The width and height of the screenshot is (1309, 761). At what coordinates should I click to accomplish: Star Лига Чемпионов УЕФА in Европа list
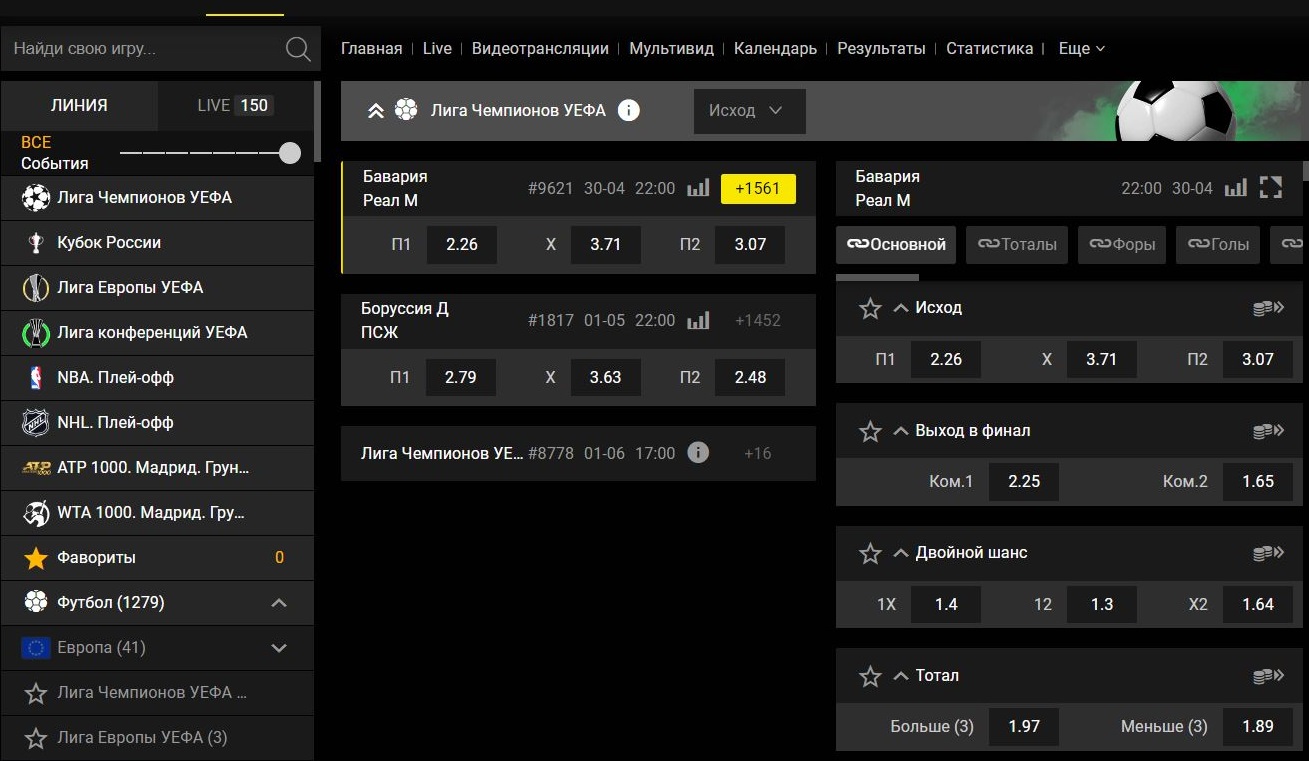(x=36, y=693)
